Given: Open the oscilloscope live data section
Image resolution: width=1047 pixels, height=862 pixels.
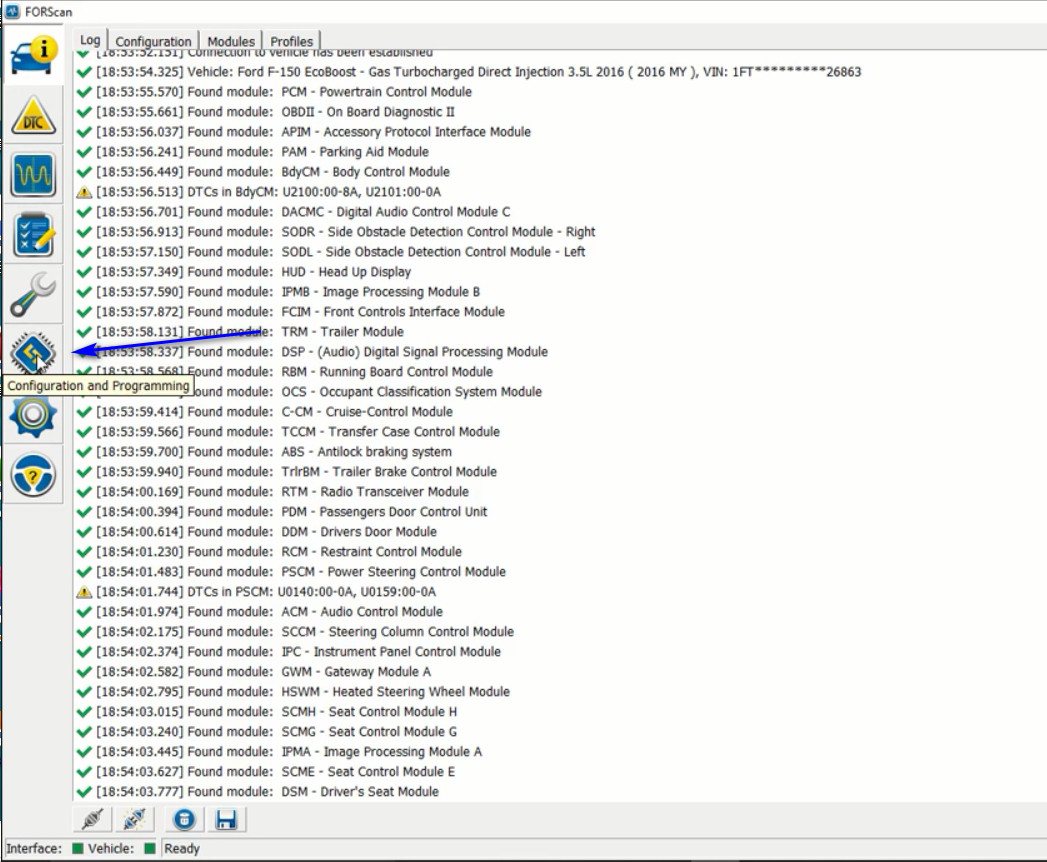Looking at the screenshot, I should click(33, 174).
